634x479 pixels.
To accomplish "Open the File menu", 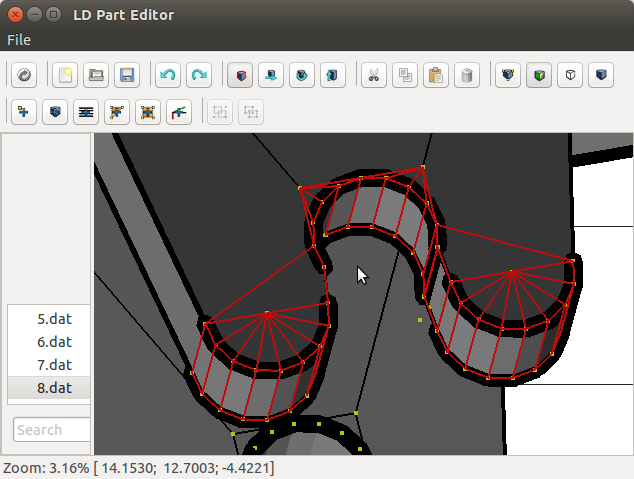I will point(19,40).
